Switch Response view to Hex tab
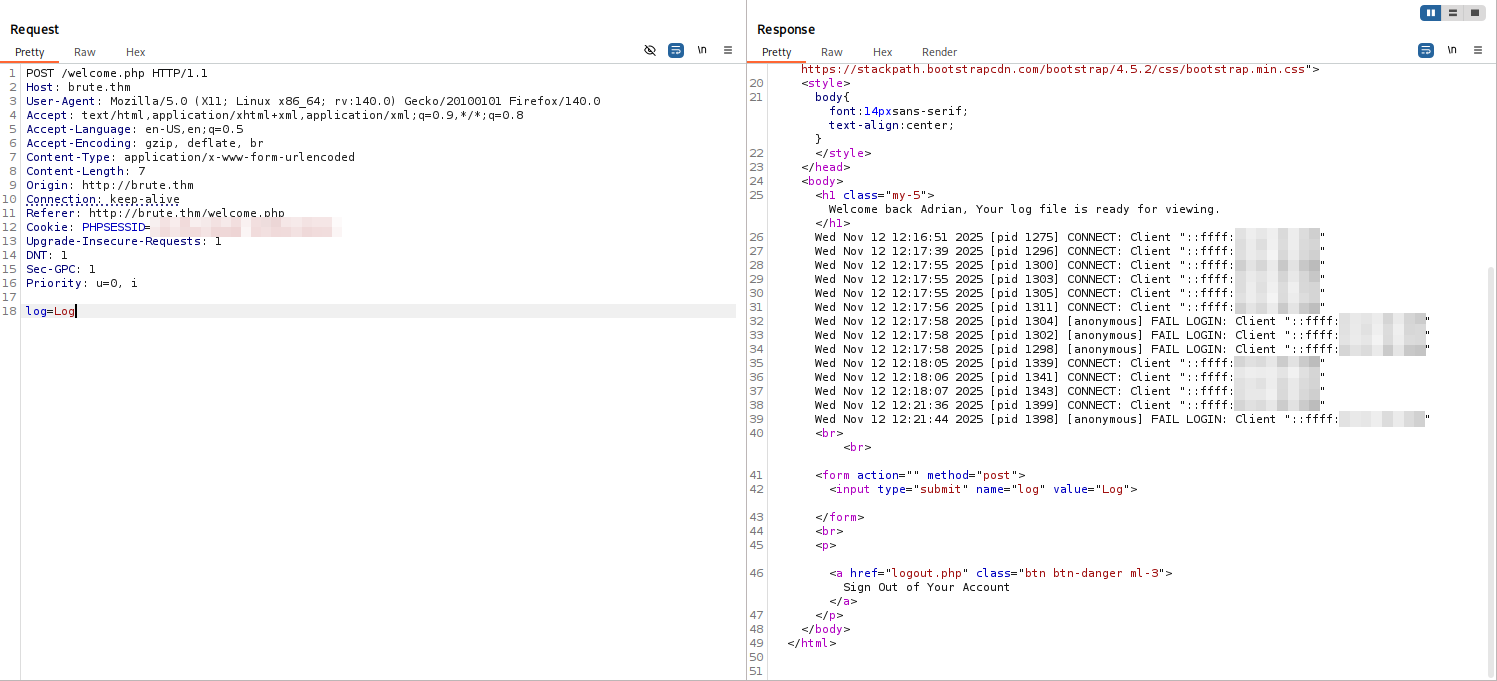The image size is (1497, 681). (882, 52)
